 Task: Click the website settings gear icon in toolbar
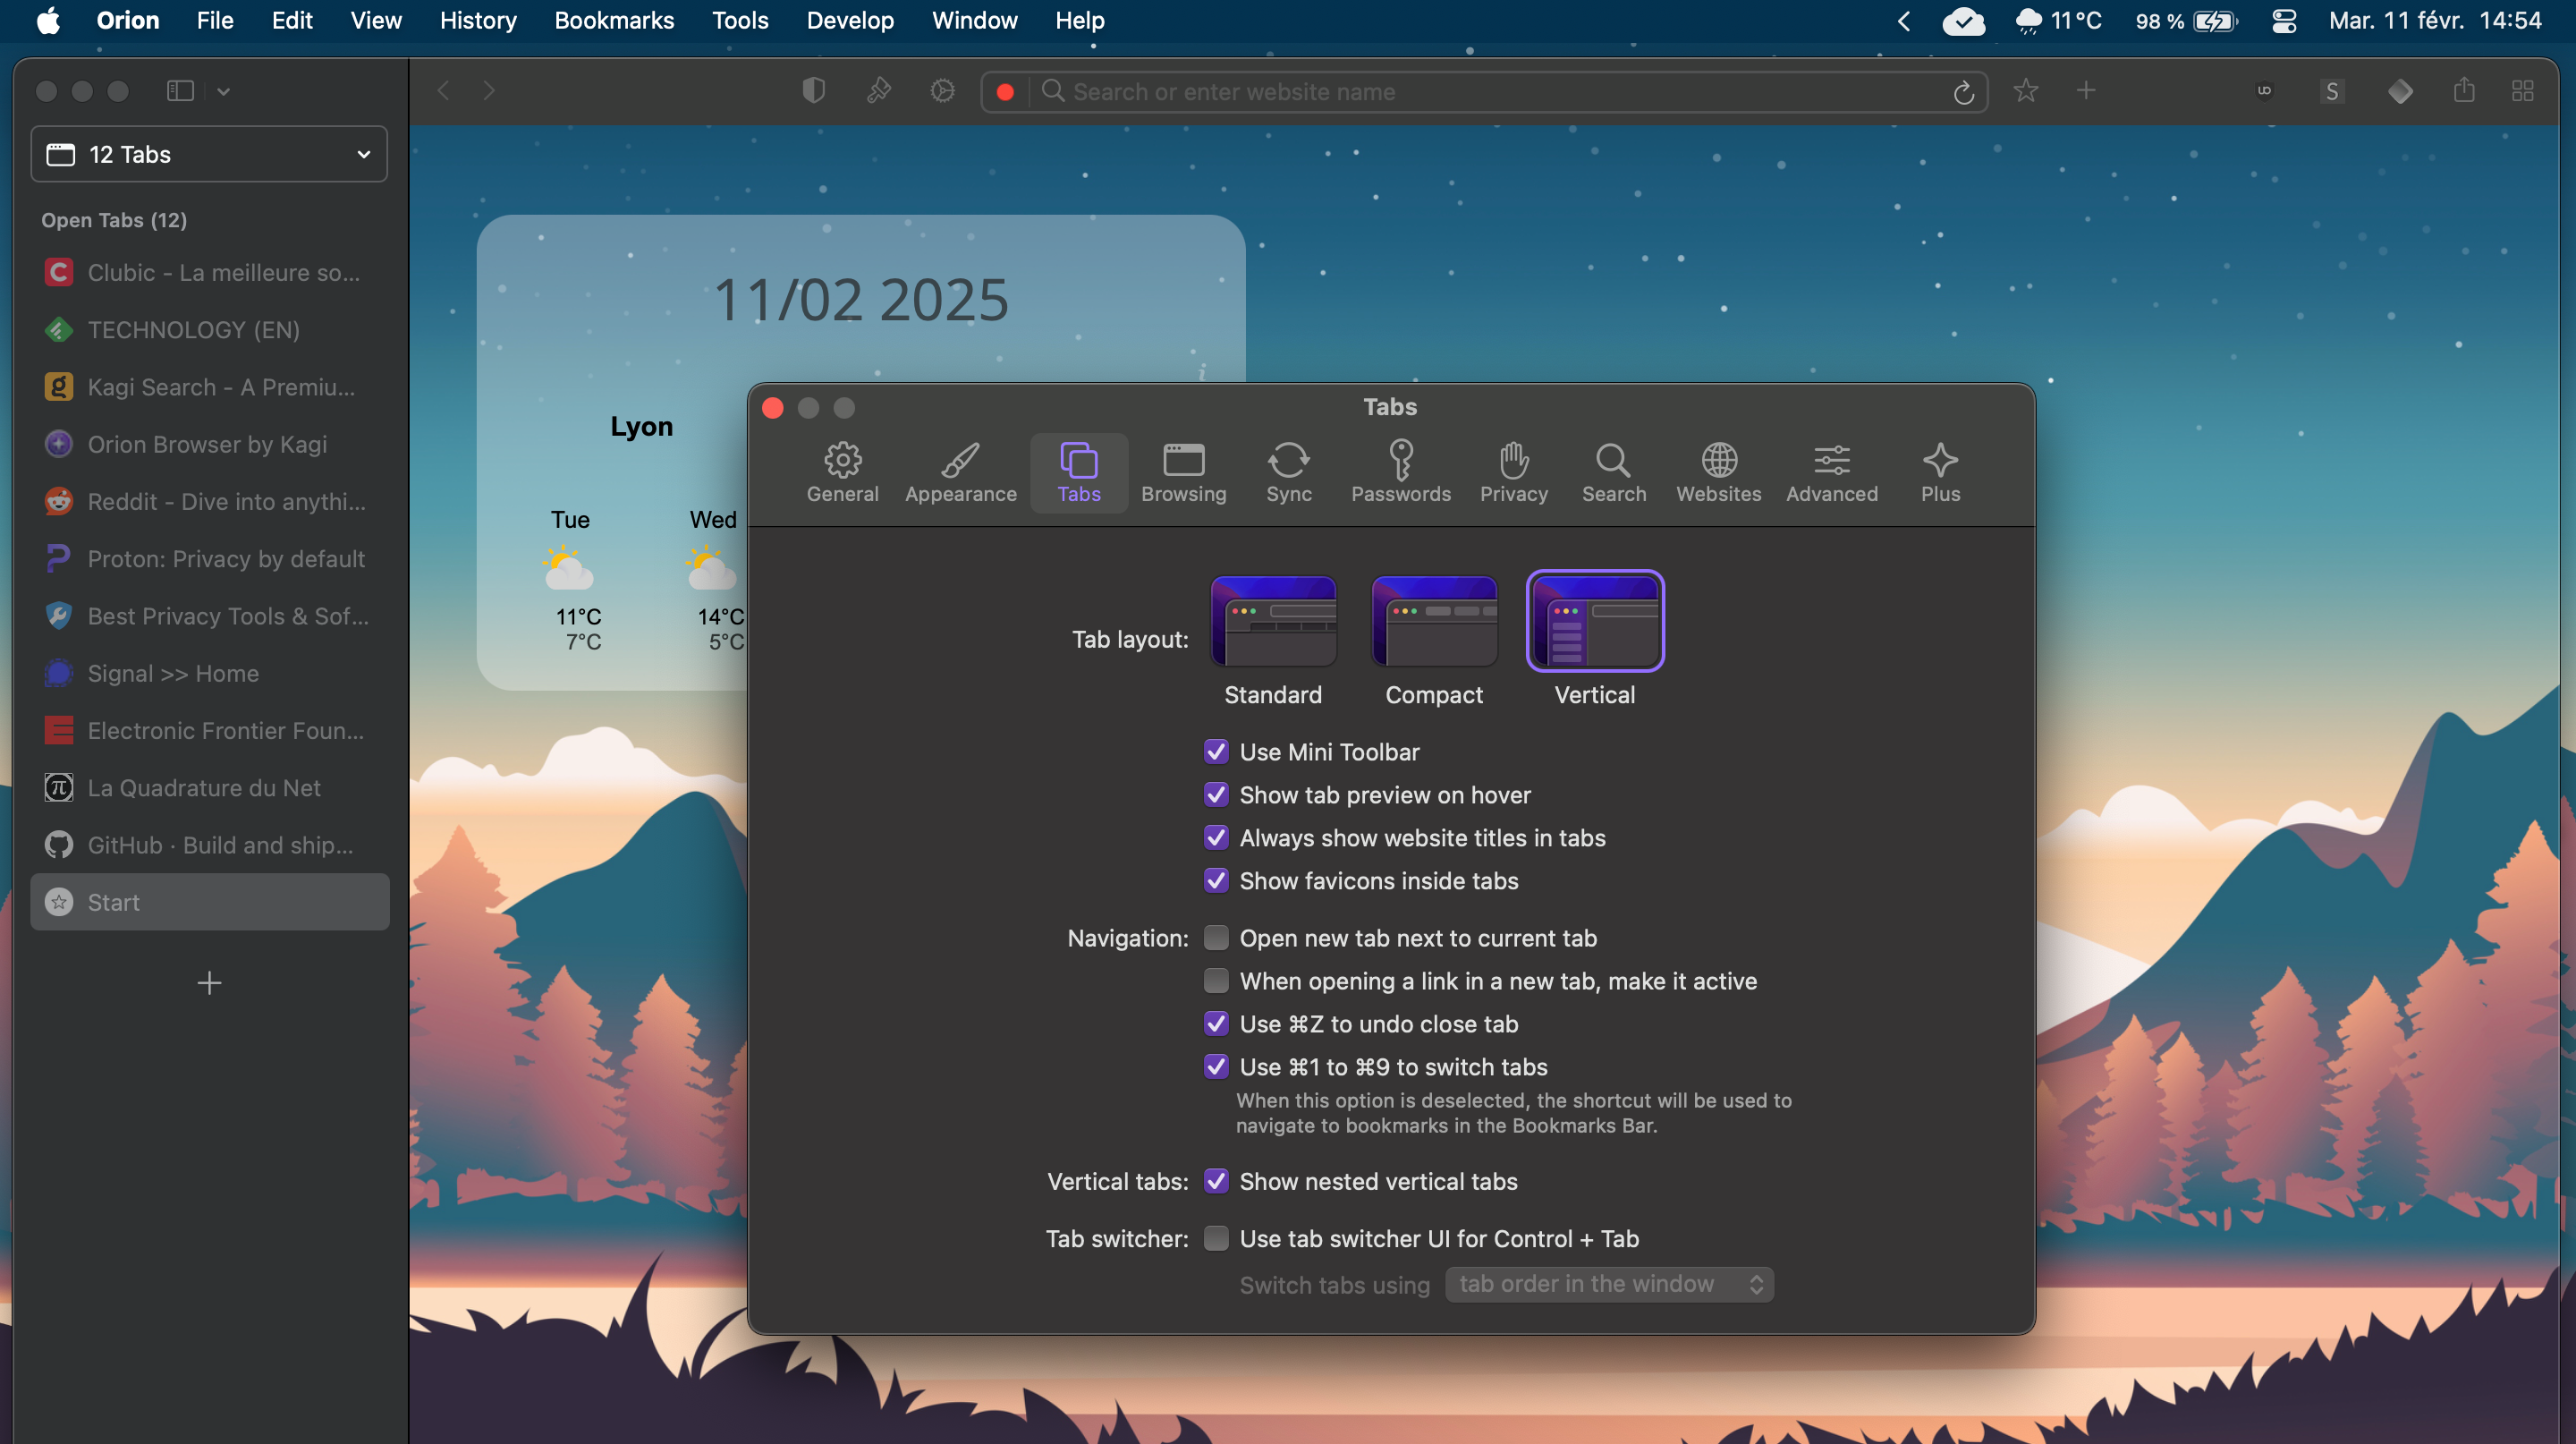click(942, 91)
